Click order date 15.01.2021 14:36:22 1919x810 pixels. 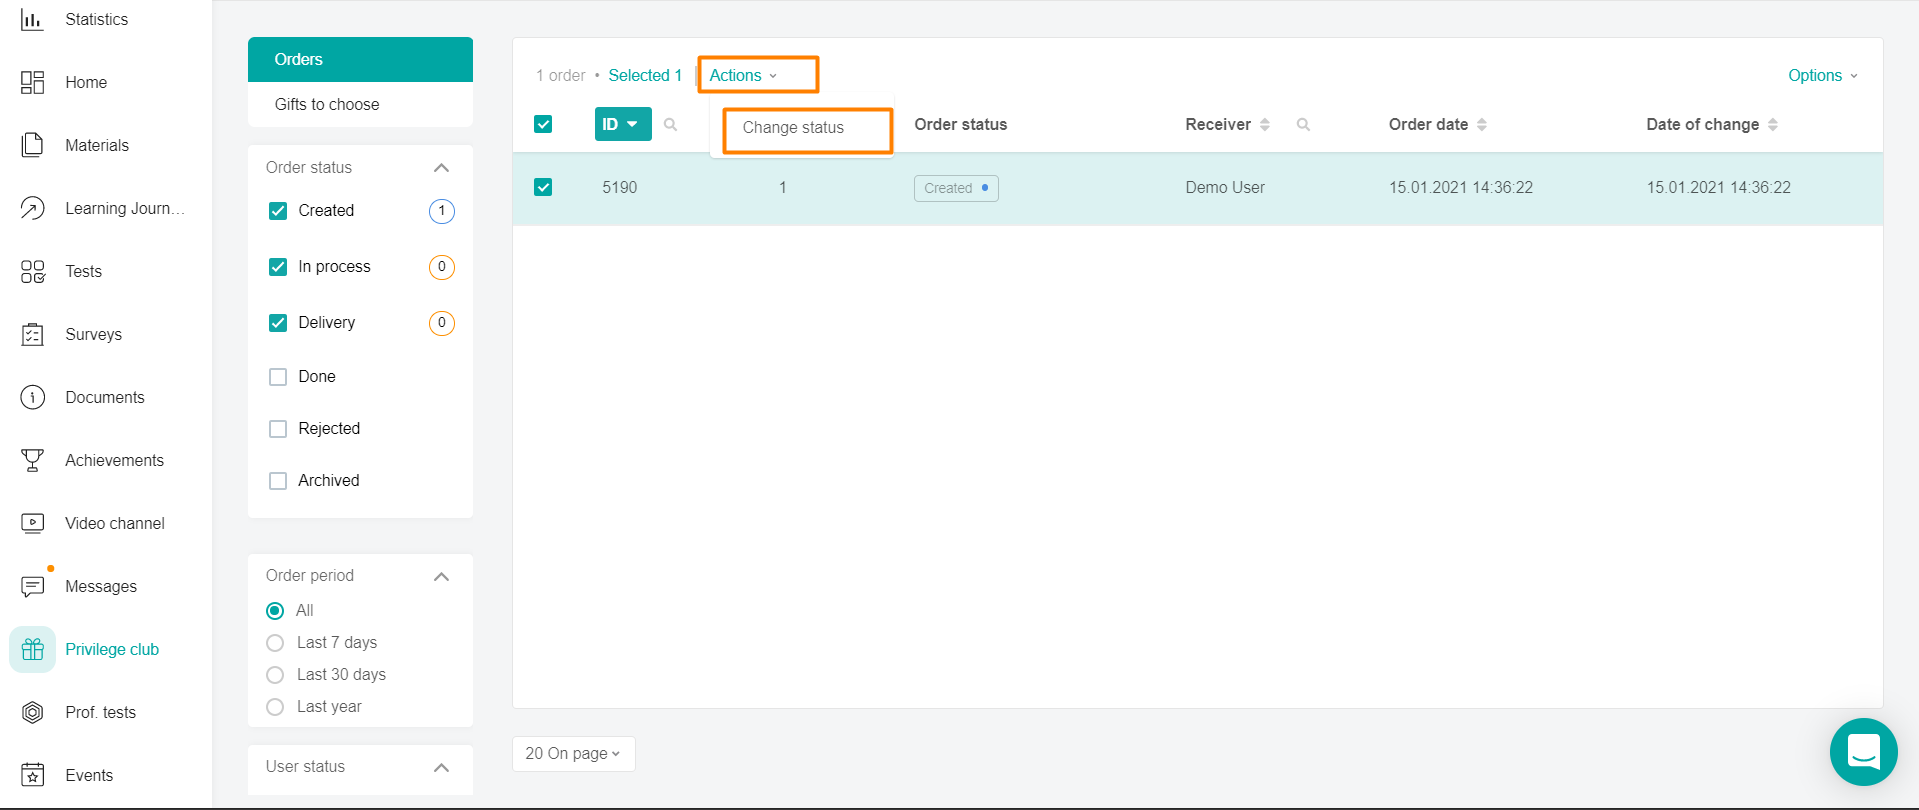[x=1460, y=187]
